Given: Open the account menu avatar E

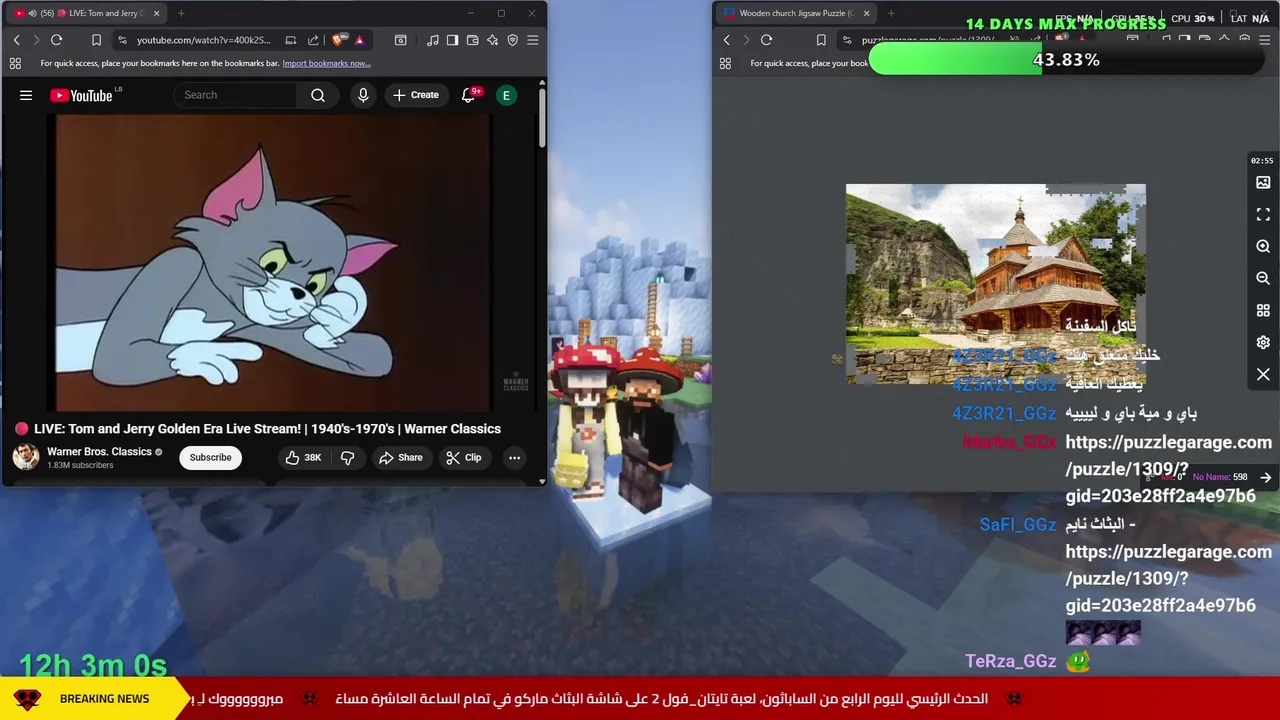Looking at the screenshot, I should pyautogui.click(x=506, y=95).
